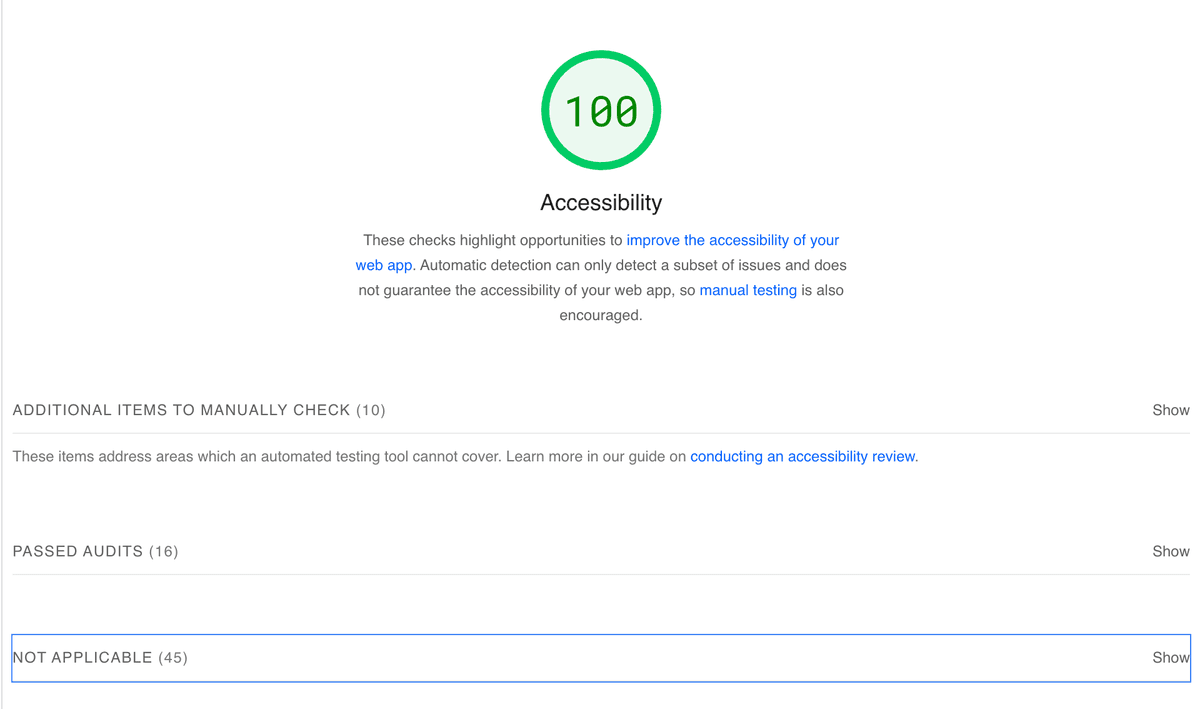This screenshot has width=1200, height=709.
Task: Click the 100 accessibility score gauge
Action: [601, 110]
